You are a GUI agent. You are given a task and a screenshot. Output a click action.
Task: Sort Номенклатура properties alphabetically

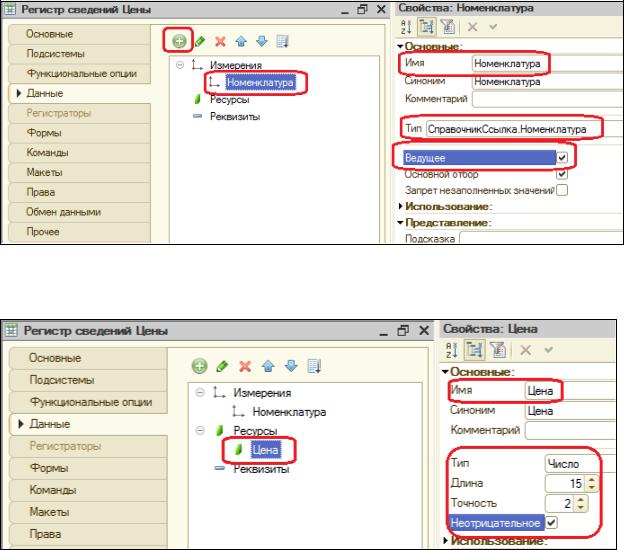406,27
